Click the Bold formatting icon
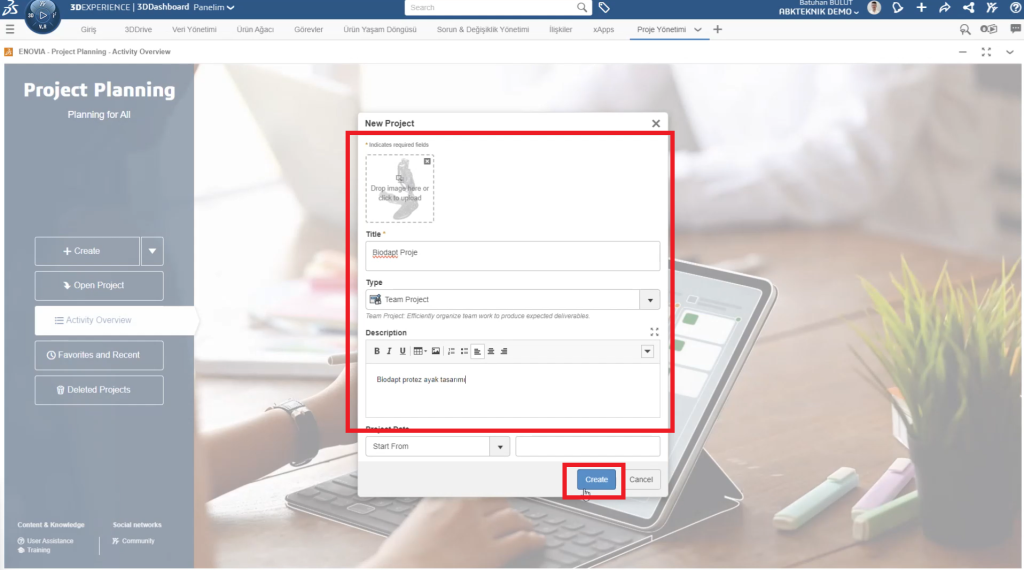Image resolution: width=1024 pixels, height=570 pixels. 377,351
